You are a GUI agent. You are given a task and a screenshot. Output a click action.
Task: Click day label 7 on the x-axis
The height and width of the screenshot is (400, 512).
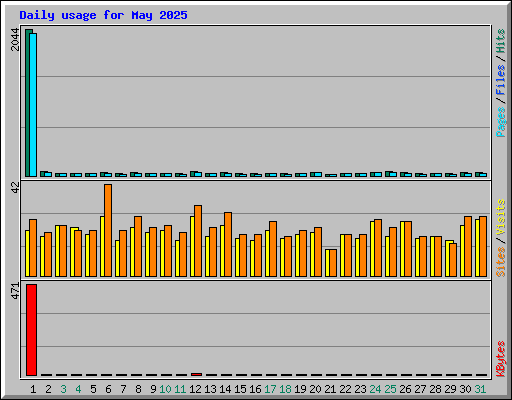pyautogui.click(x=123, y=389)
